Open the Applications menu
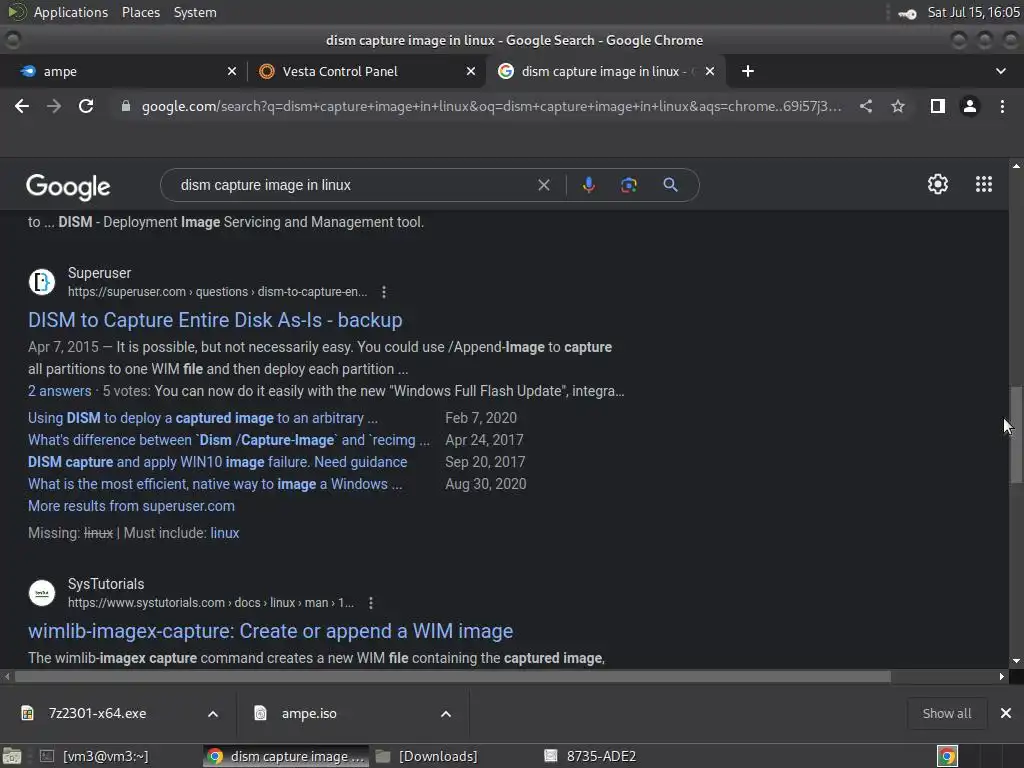This screenshot has width=1024, height=768. (71, 12)
